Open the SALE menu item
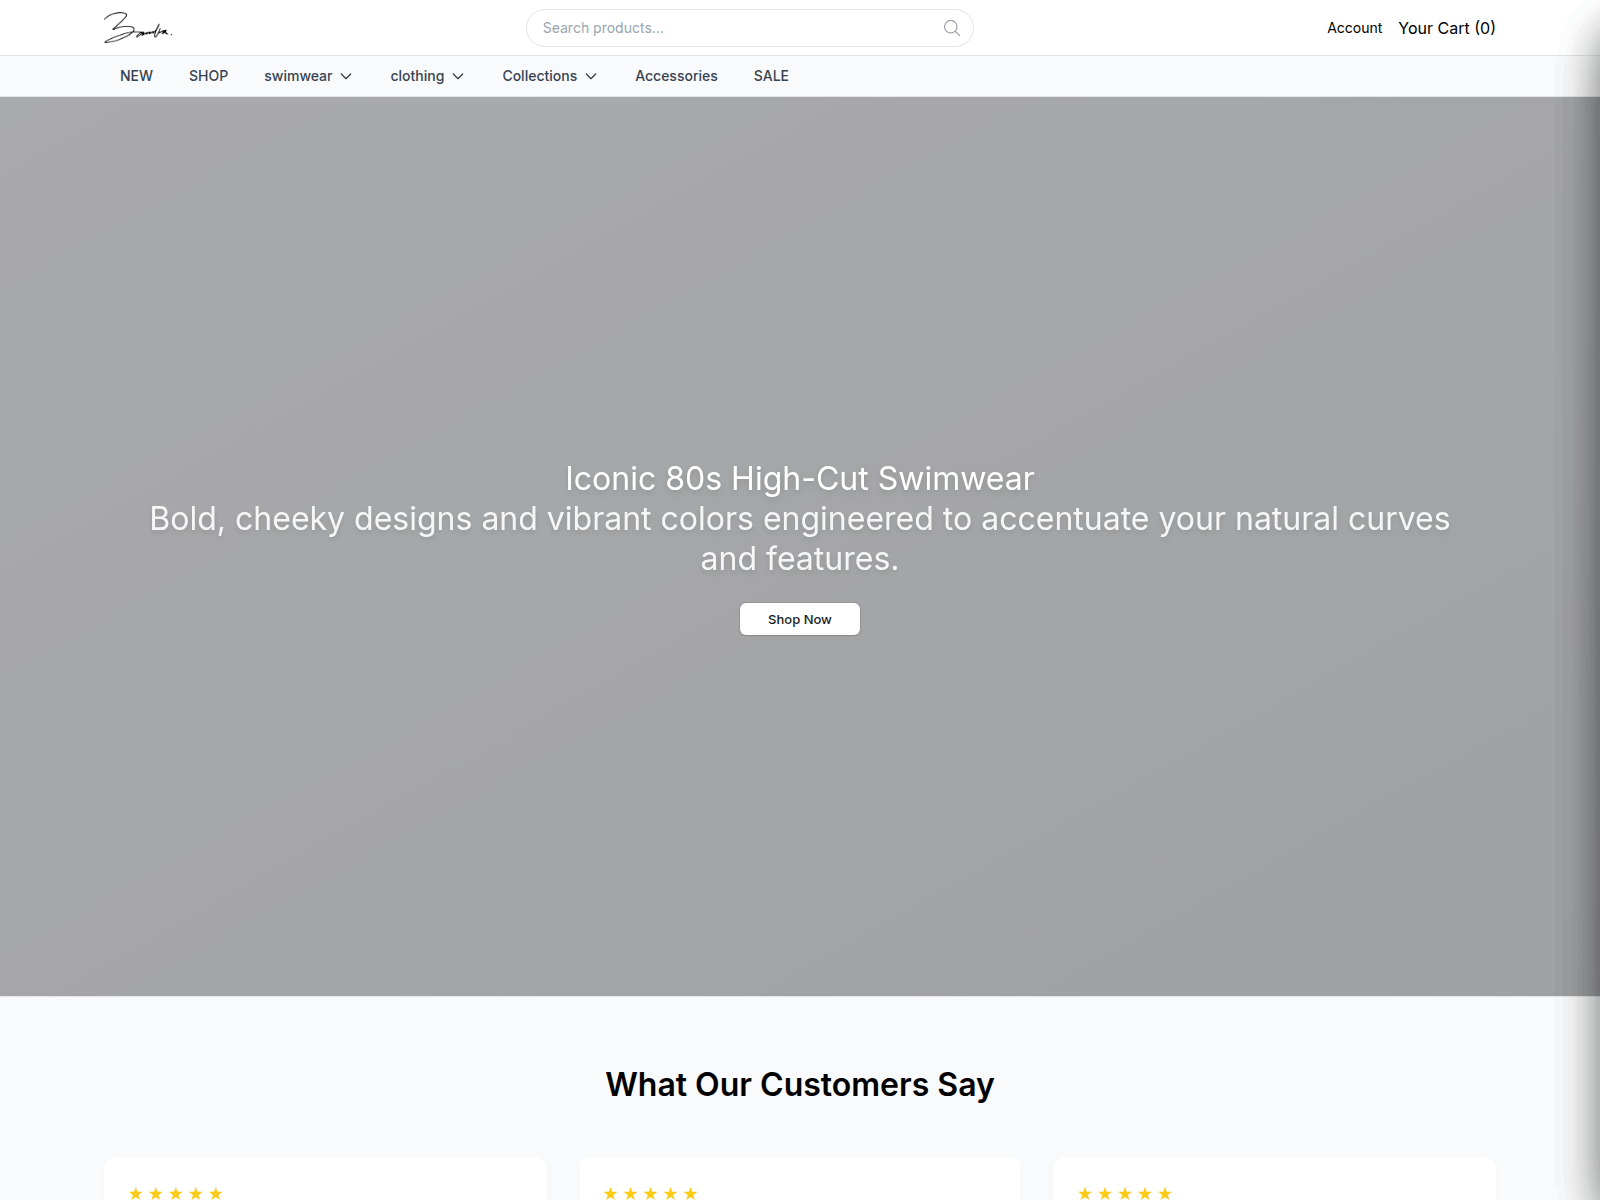This screenshot has width=1600, height=1200. 771,76
